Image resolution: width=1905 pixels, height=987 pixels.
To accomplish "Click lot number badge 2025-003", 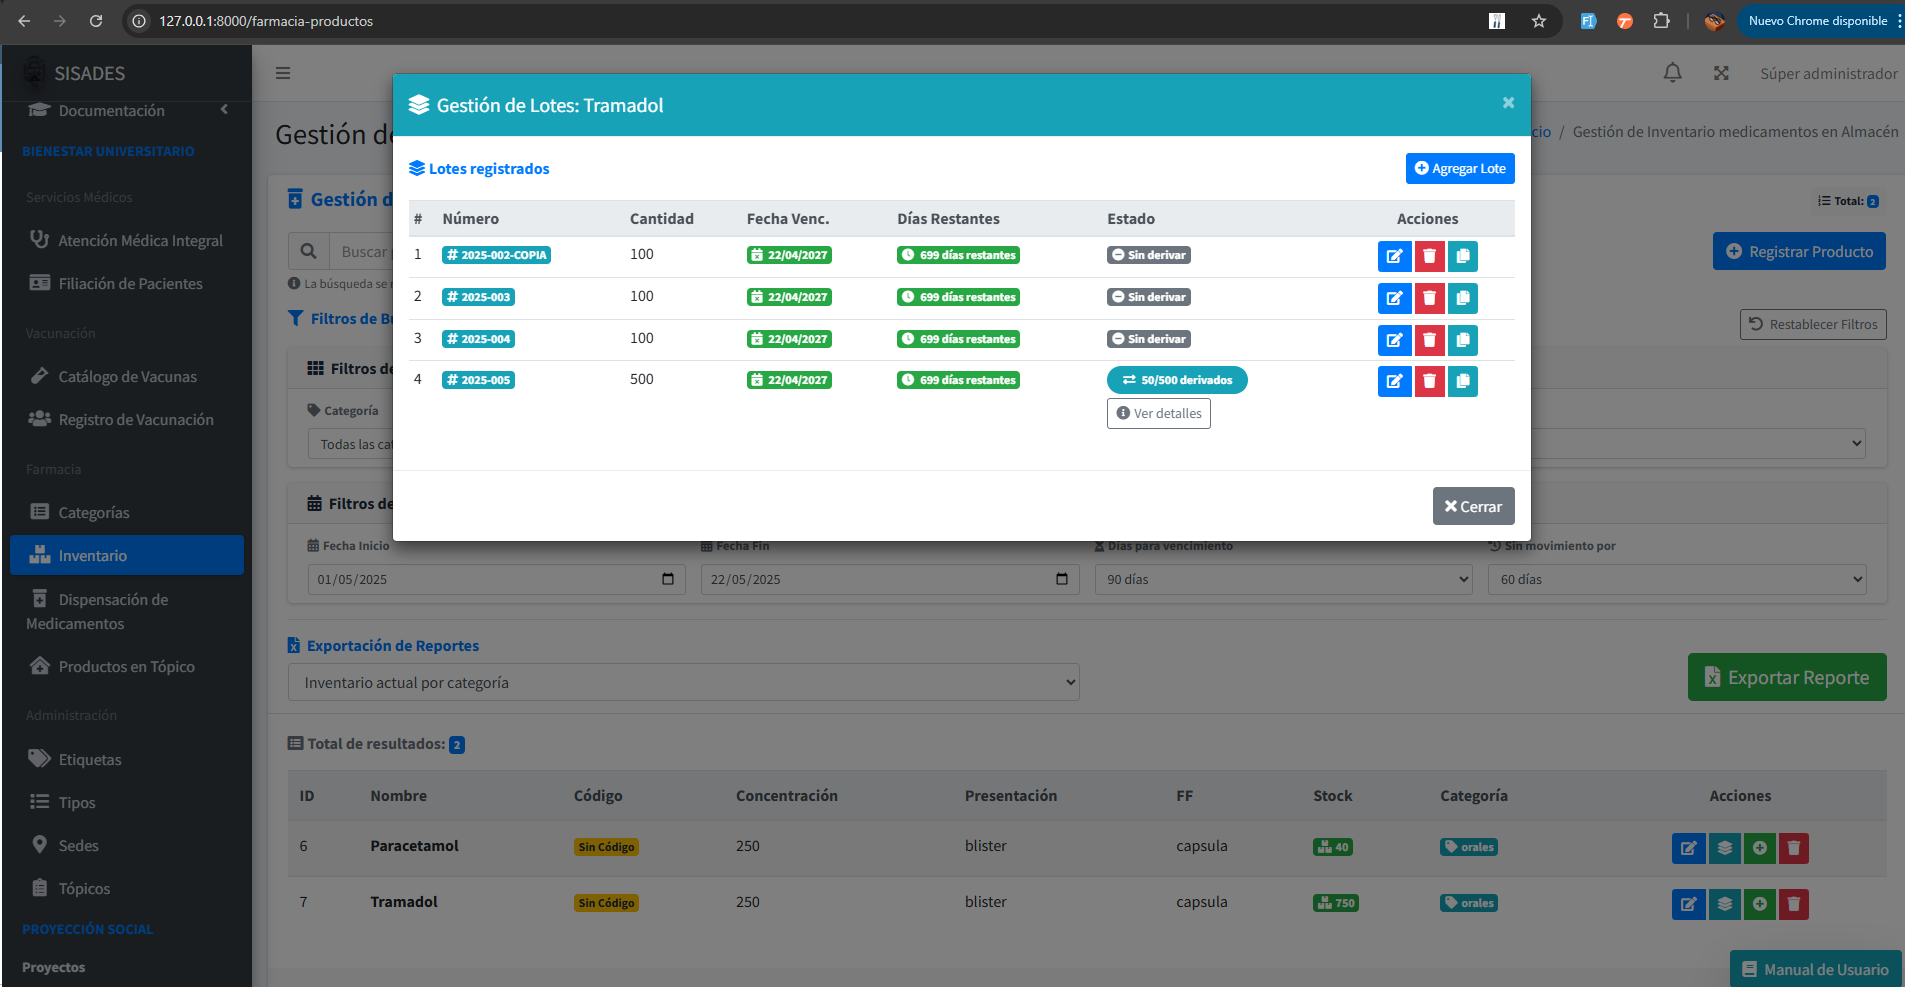I will point(478,297).
